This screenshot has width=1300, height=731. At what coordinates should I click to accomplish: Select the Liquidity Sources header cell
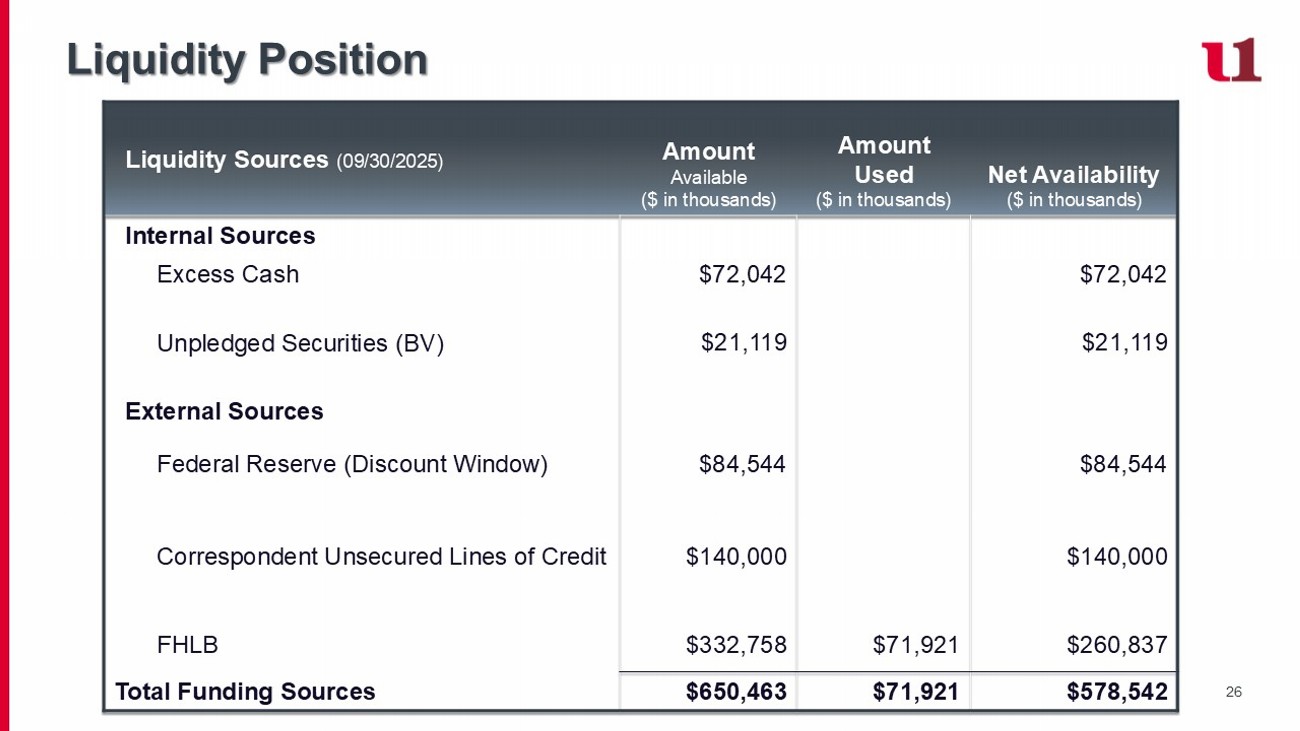(284, 160)
